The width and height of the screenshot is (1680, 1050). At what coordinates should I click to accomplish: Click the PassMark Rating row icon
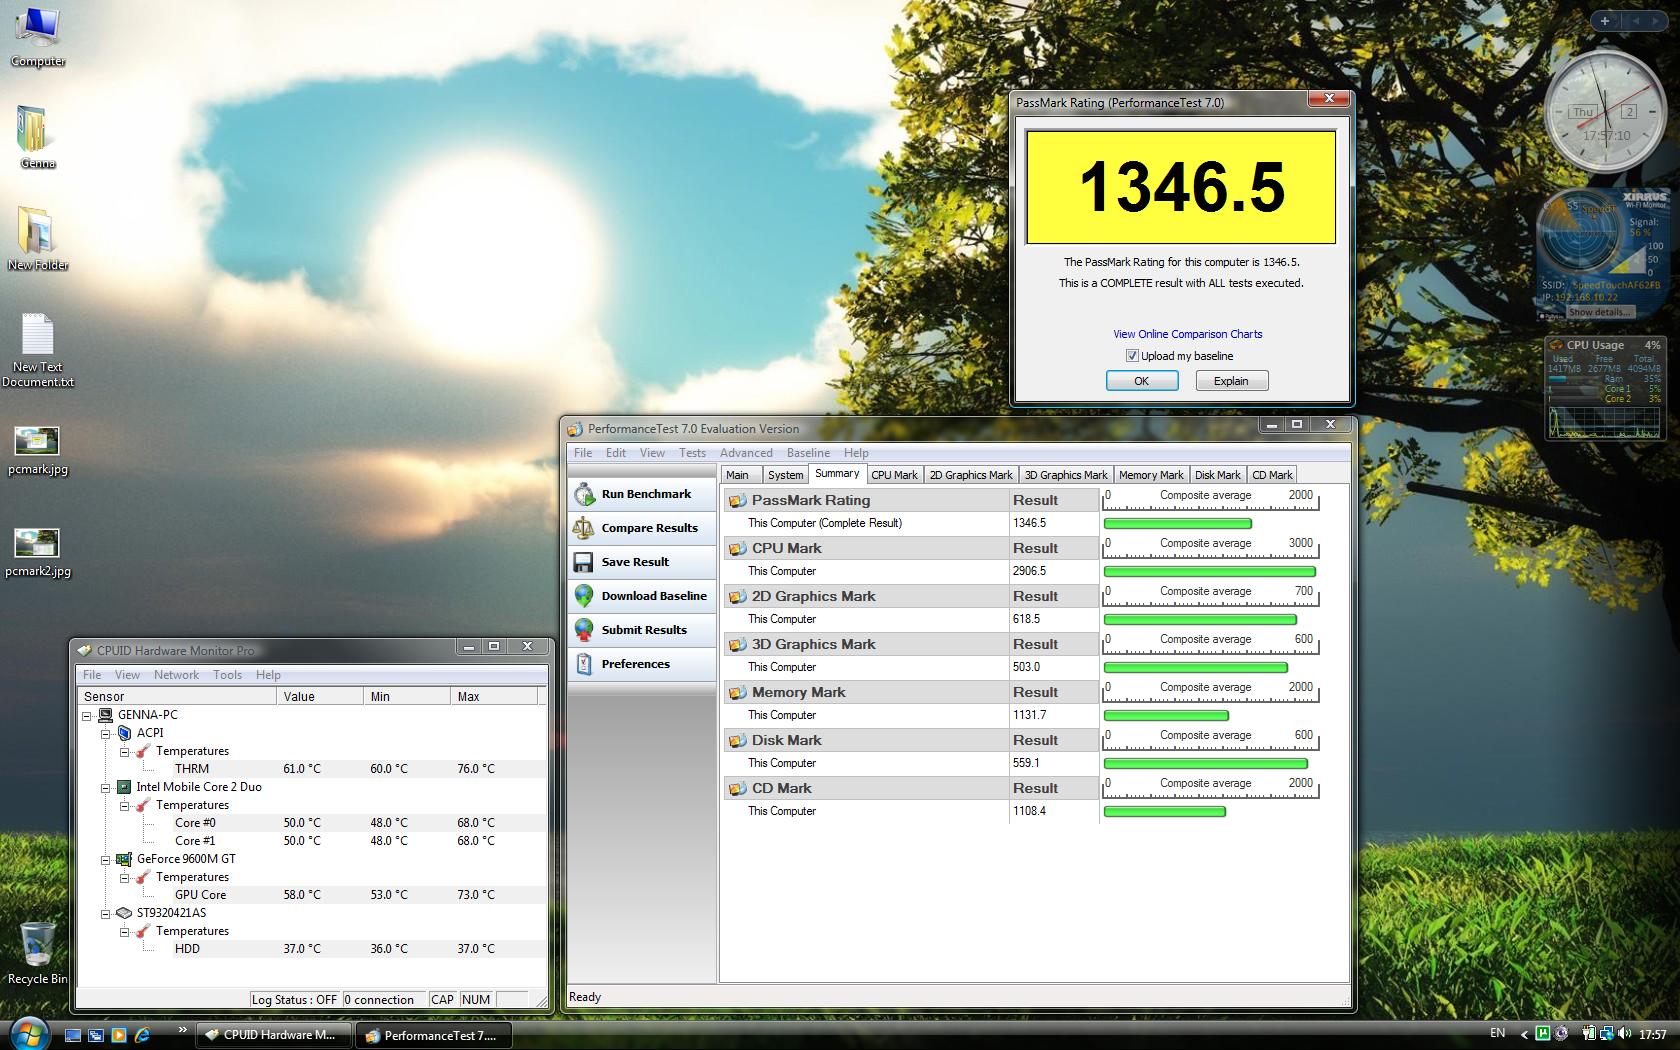coord(737,500)
